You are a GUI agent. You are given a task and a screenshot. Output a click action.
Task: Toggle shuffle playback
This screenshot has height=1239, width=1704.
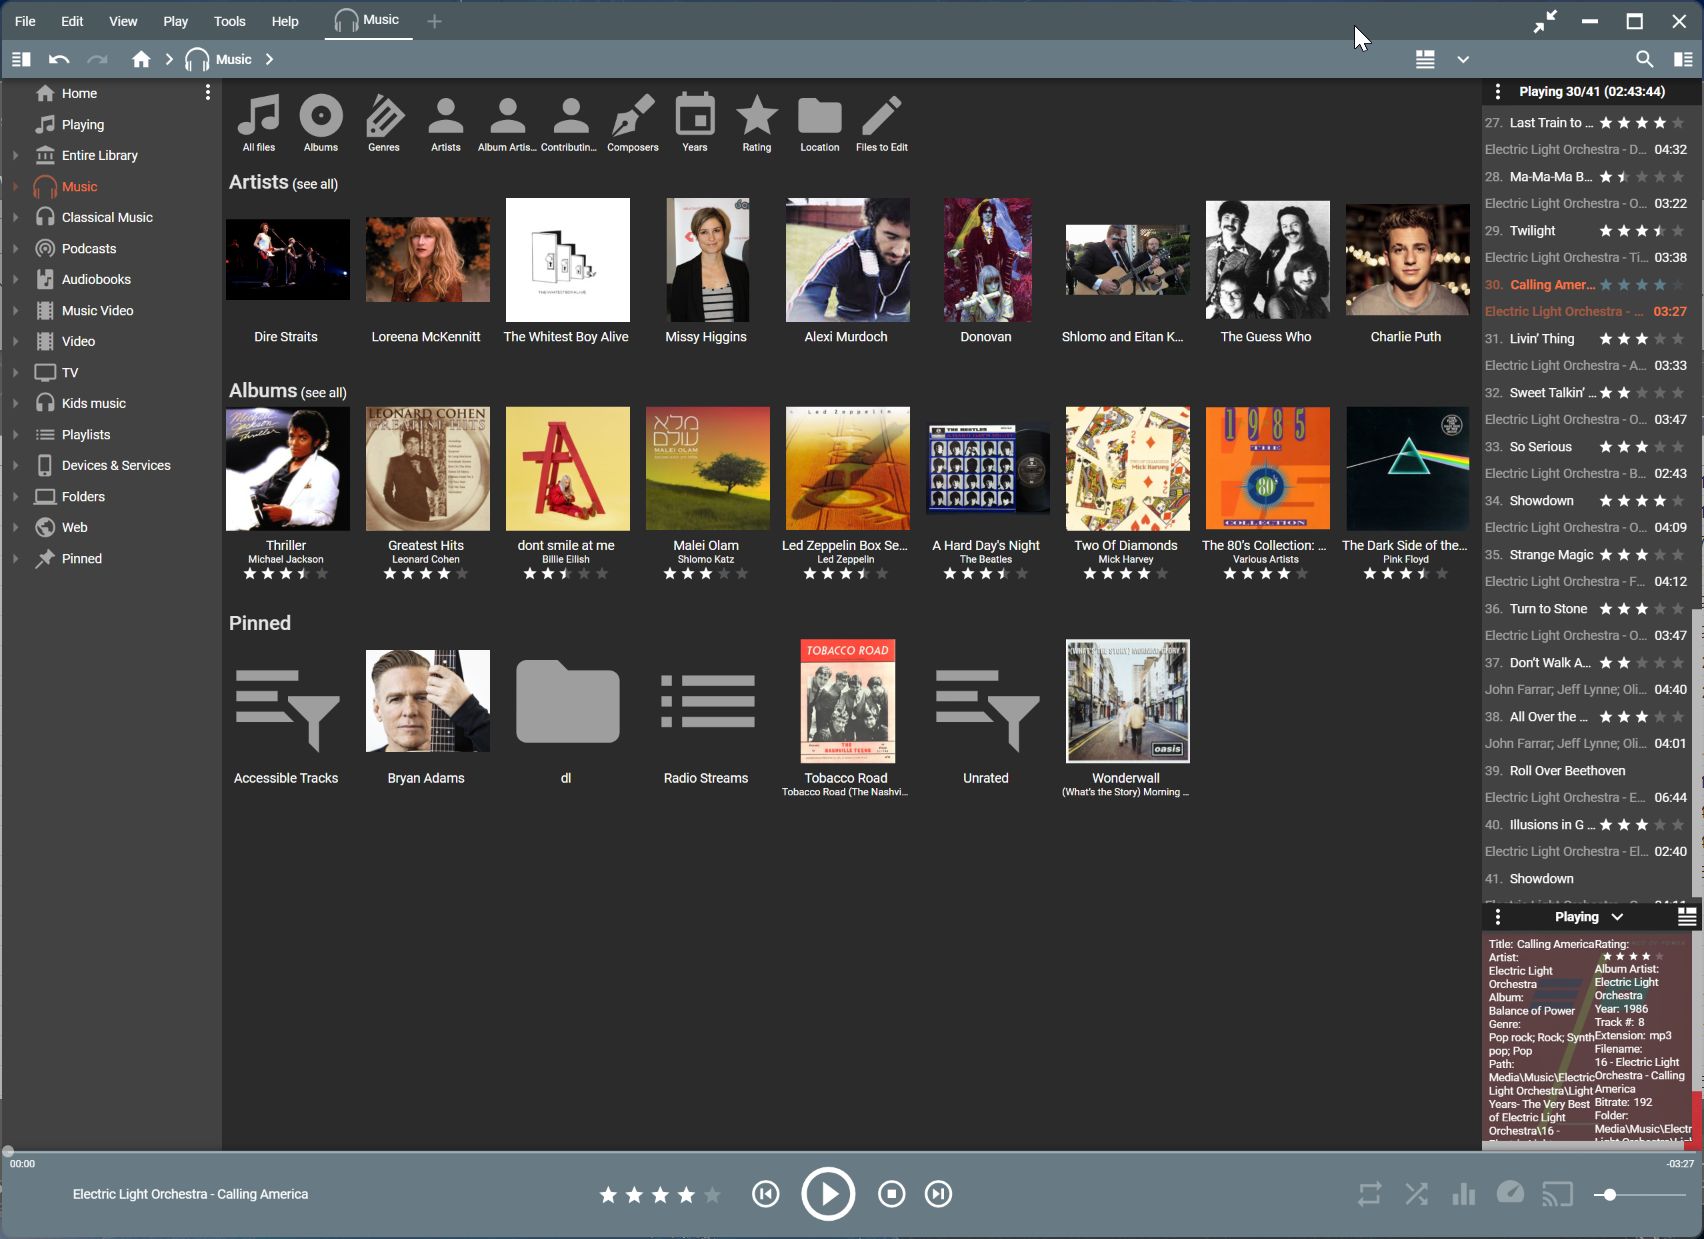(x=1416, y=1194)
